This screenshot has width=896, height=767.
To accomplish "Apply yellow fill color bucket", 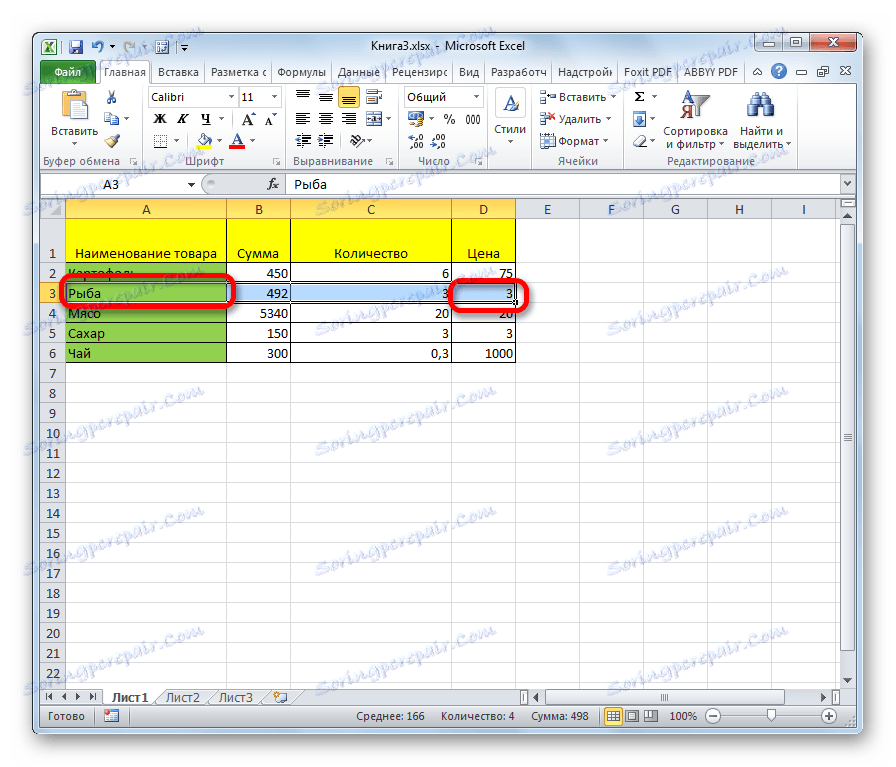I will pyautogui.click(x=204, y=141).
